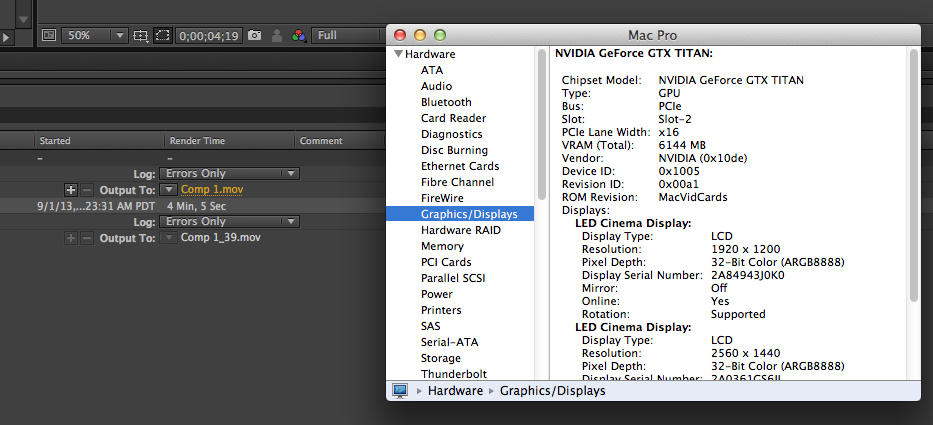Open the Log dropdown above Comp 1.mov
The width and height of the screenshot is (933, 425).
[x=229, y=173]
